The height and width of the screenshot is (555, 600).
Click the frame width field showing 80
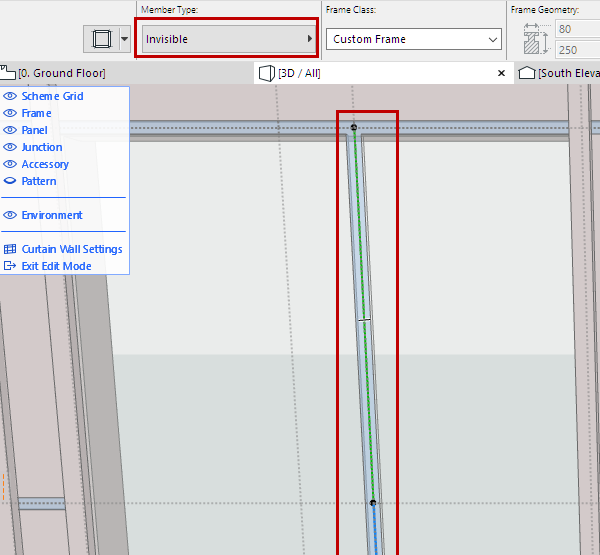(x=578, y=30)
